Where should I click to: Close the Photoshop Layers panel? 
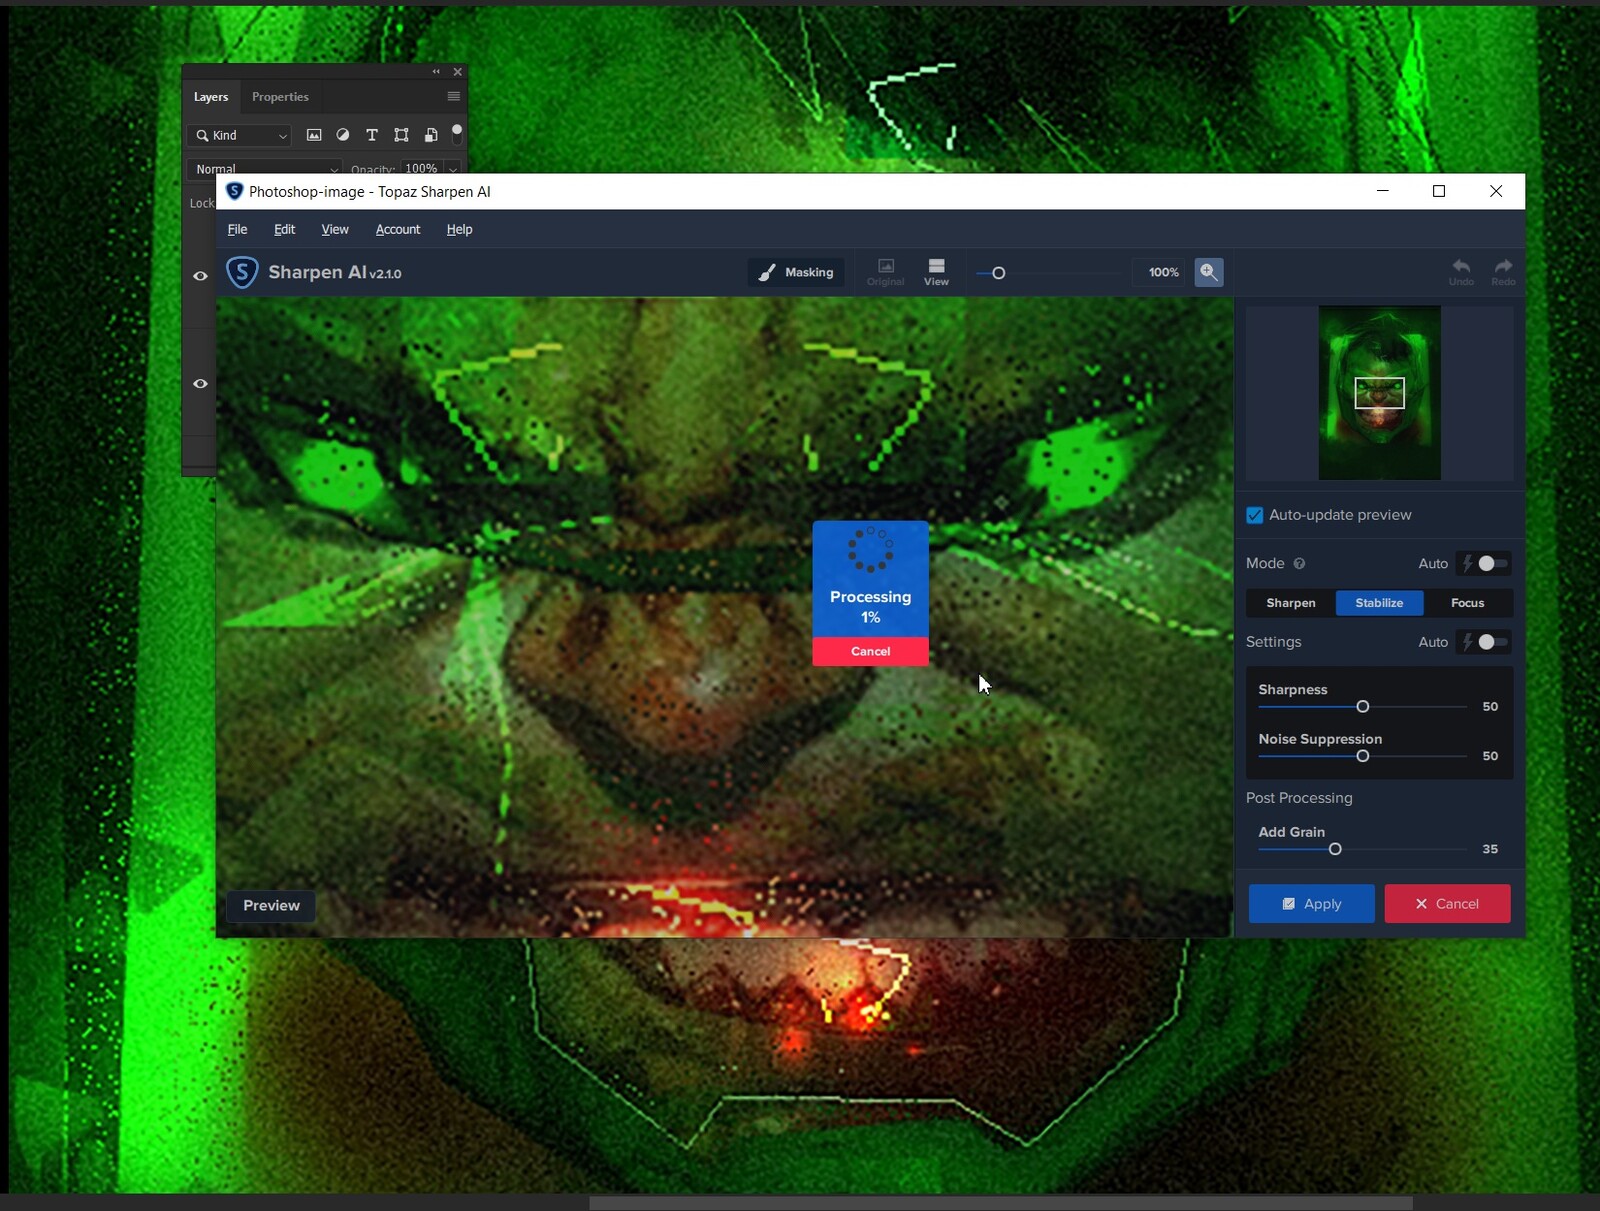tap(457, 72)
